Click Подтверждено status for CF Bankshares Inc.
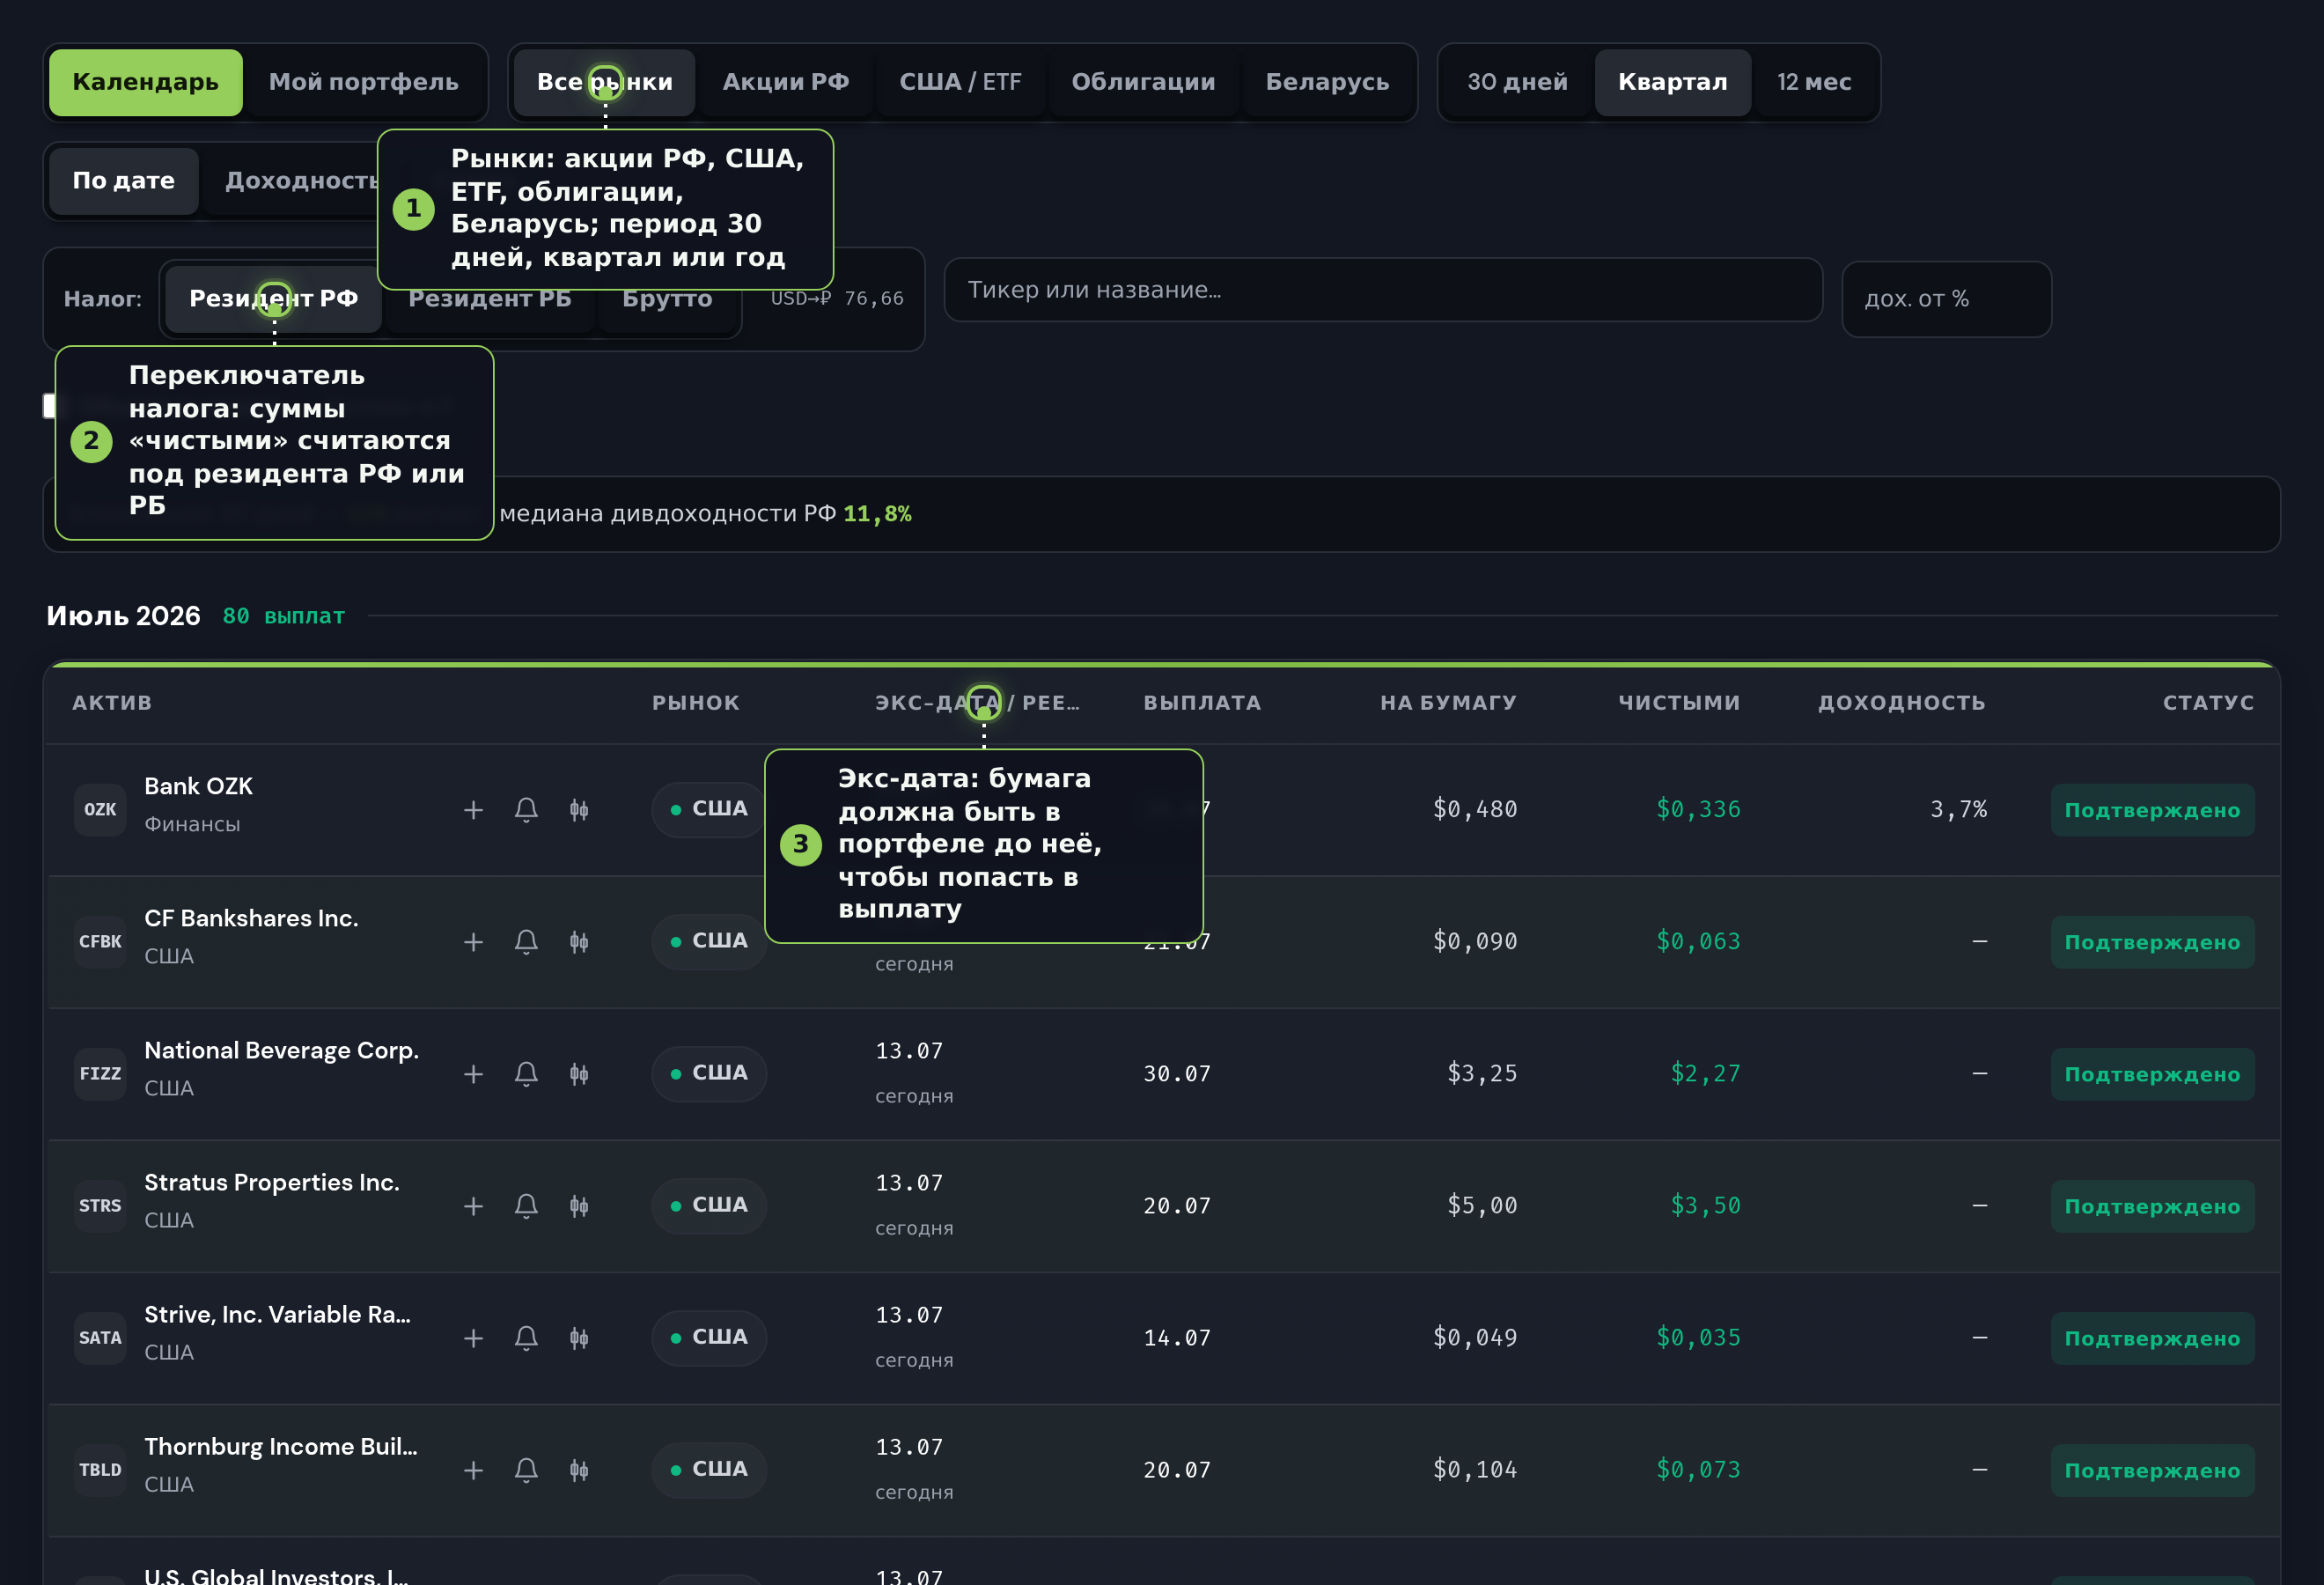The width and height of the screenshot is (2324, 1585). pos(2153,942)
